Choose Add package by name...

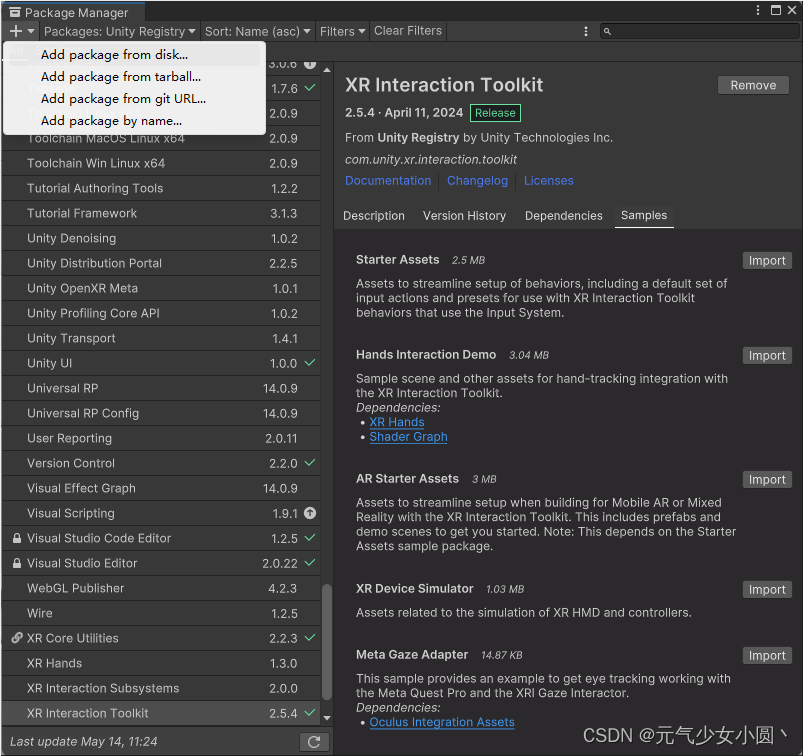tap(132, 121)
